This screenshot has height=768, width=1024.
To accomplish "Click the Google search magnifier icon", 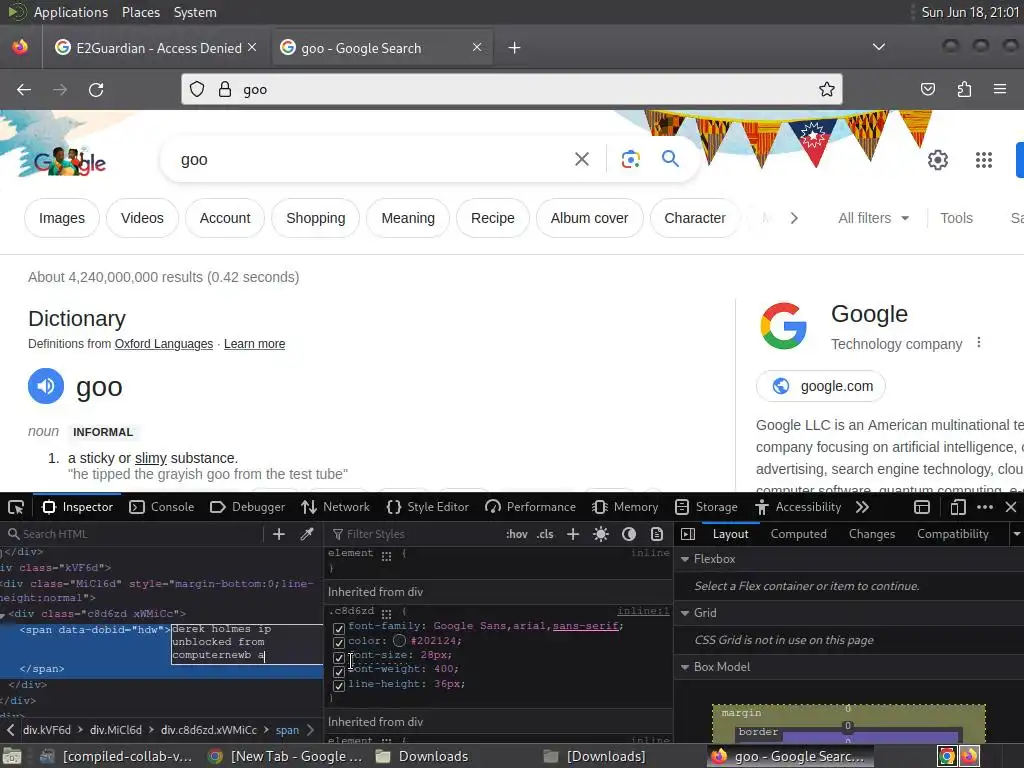I will pyautogui.click(x=670, y=159).
